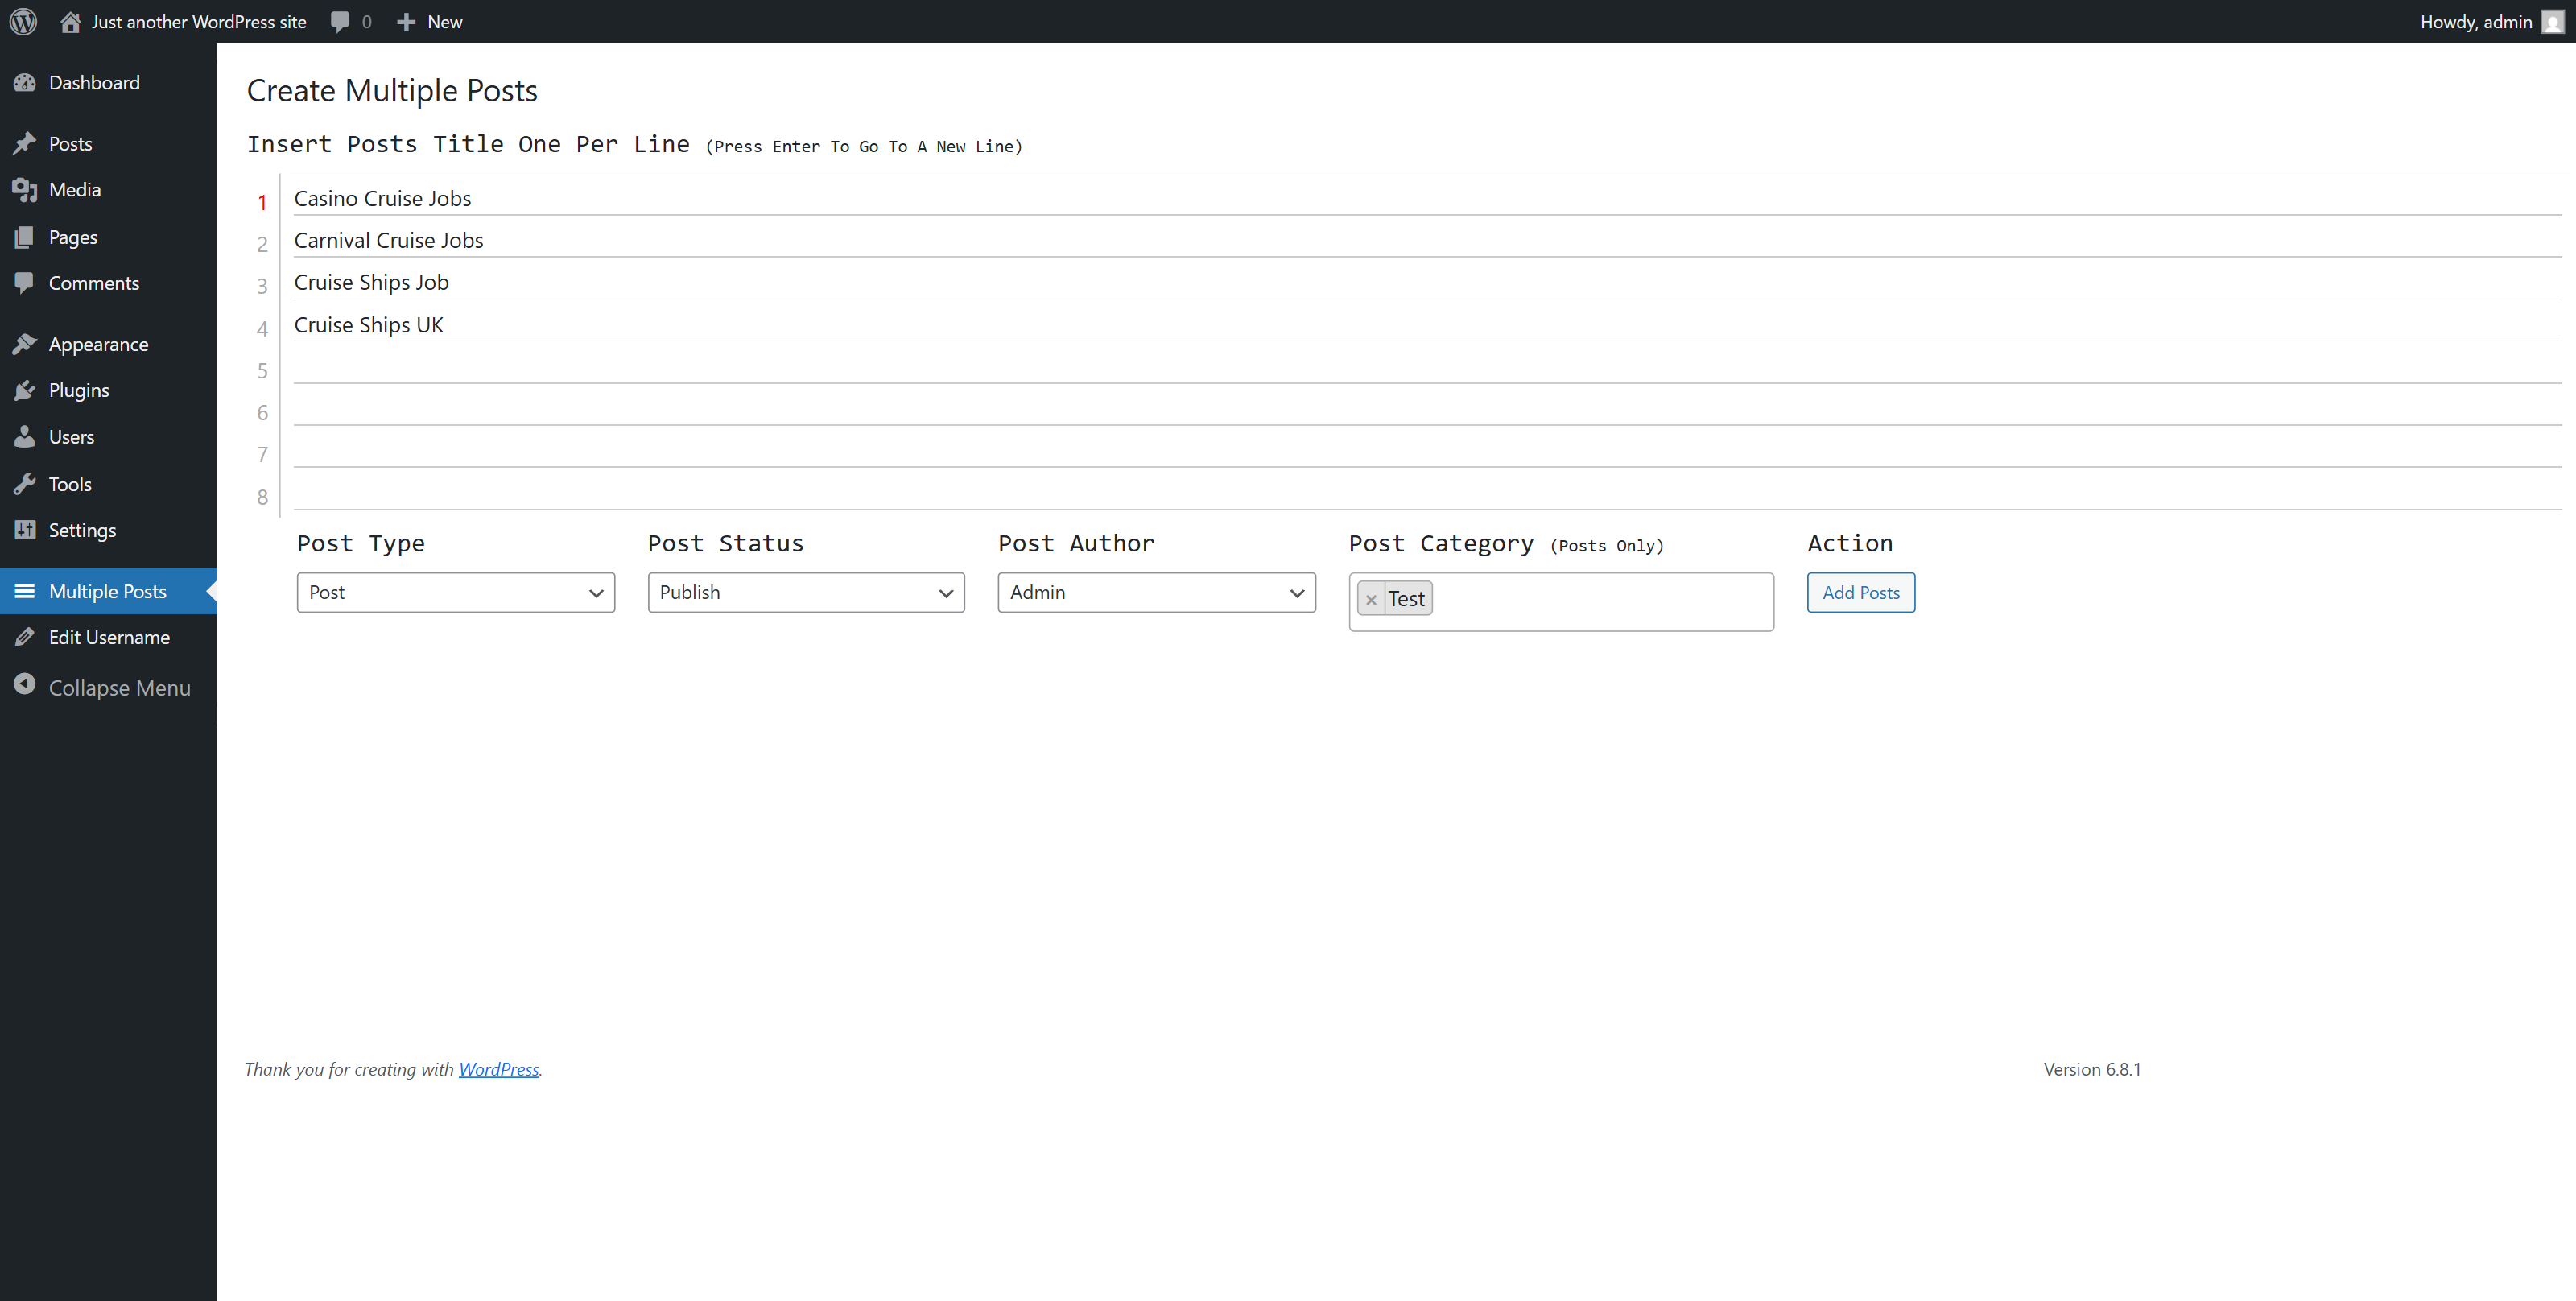Open the Post Status Publish dropdown
The image size is (2576, 1301).
point(805,592)
